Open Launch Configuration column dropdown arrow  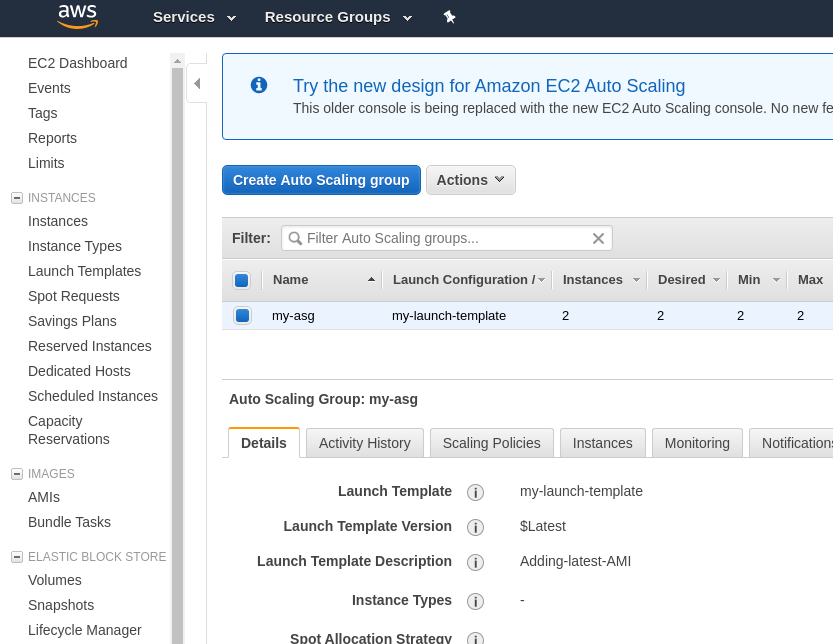tap(541, 280)
